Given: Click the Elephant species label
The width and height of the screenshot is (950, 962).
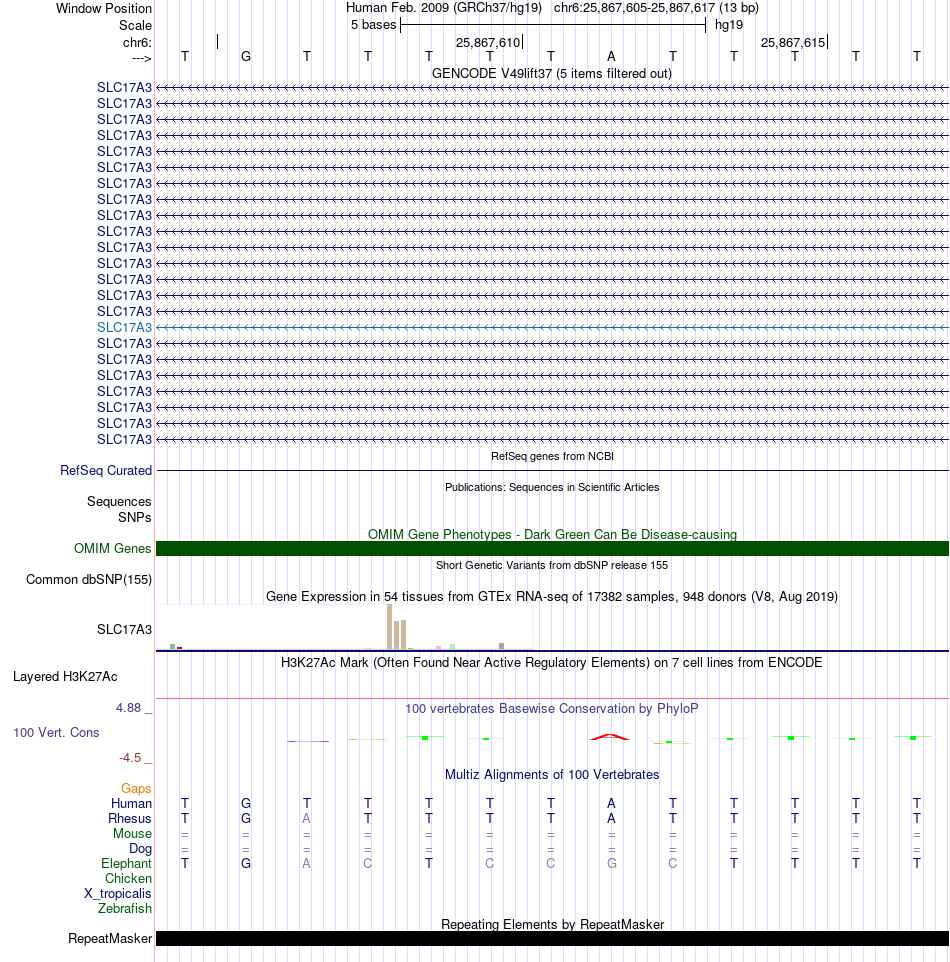Looking at the screenshot, I should pyautogui.click(x=126, y=864).
